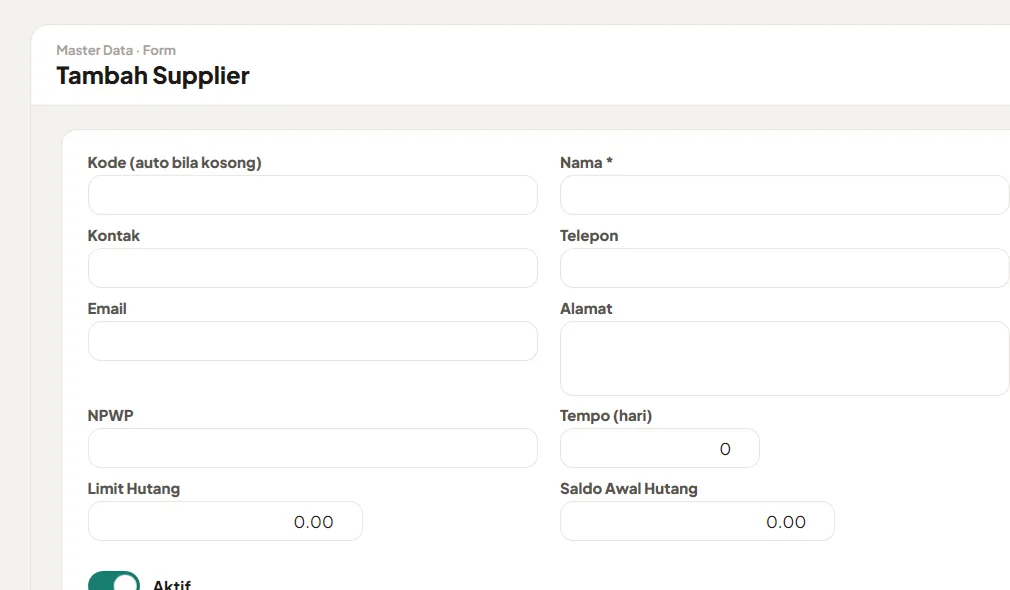Focus the Nama input field
The width and height of the screenshot is (1010, 590).
point(785,195)
